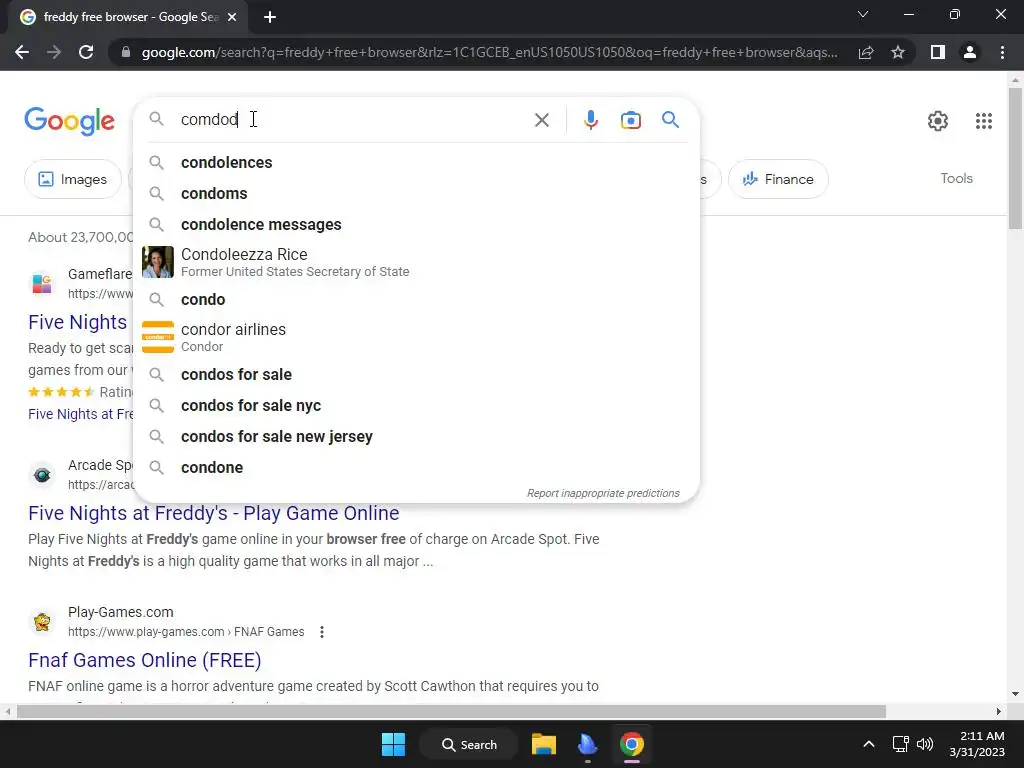The height and width of the screenshot is (768, 1024).
Task: Choose the condone suggestion
Action: (x=416, y=468)
